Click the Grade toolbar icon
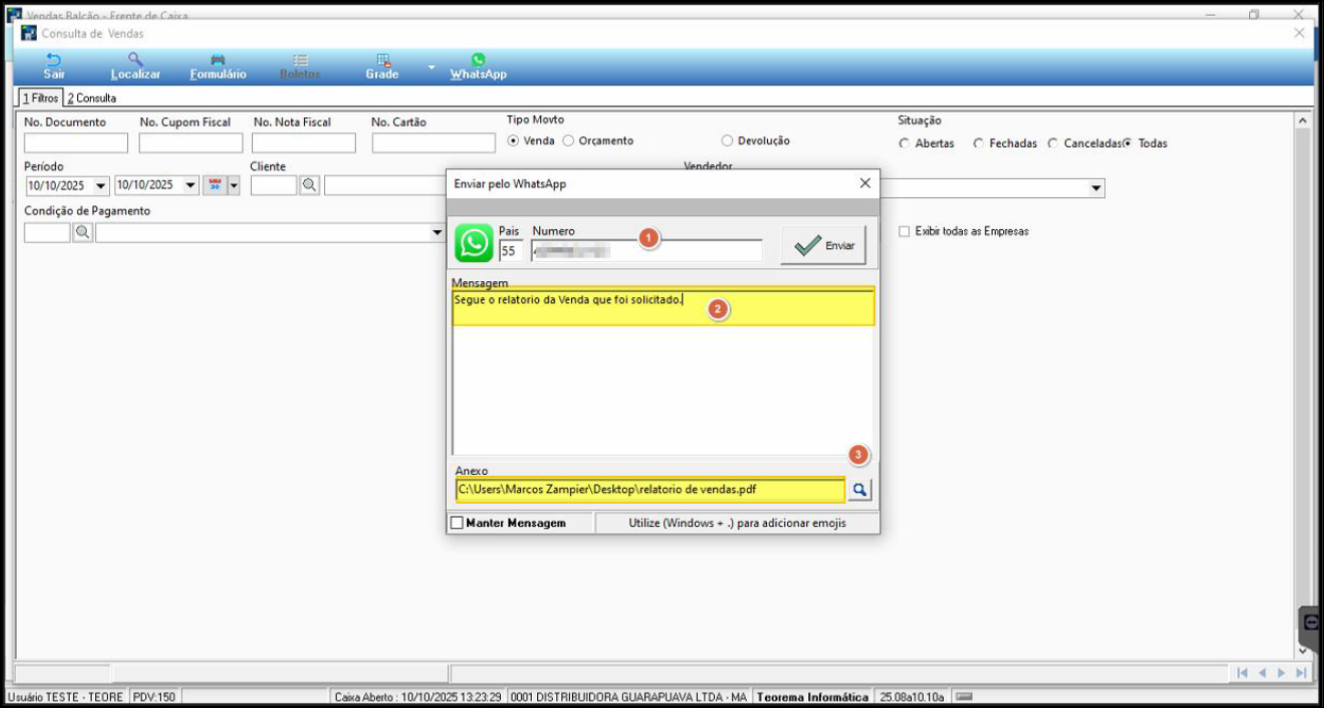Screen dimensions: 1324x708 [382, 61]
